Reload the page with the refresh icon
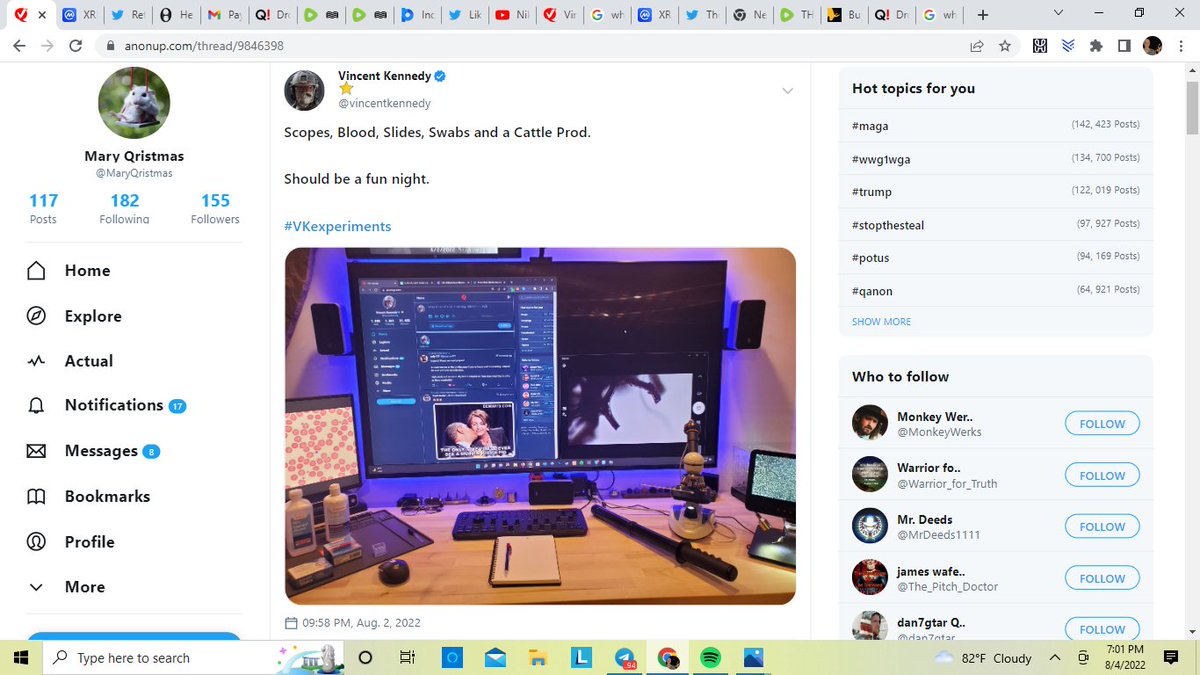Image resolution: width=1200 pixels, height=675 pixels. point(76,46)
